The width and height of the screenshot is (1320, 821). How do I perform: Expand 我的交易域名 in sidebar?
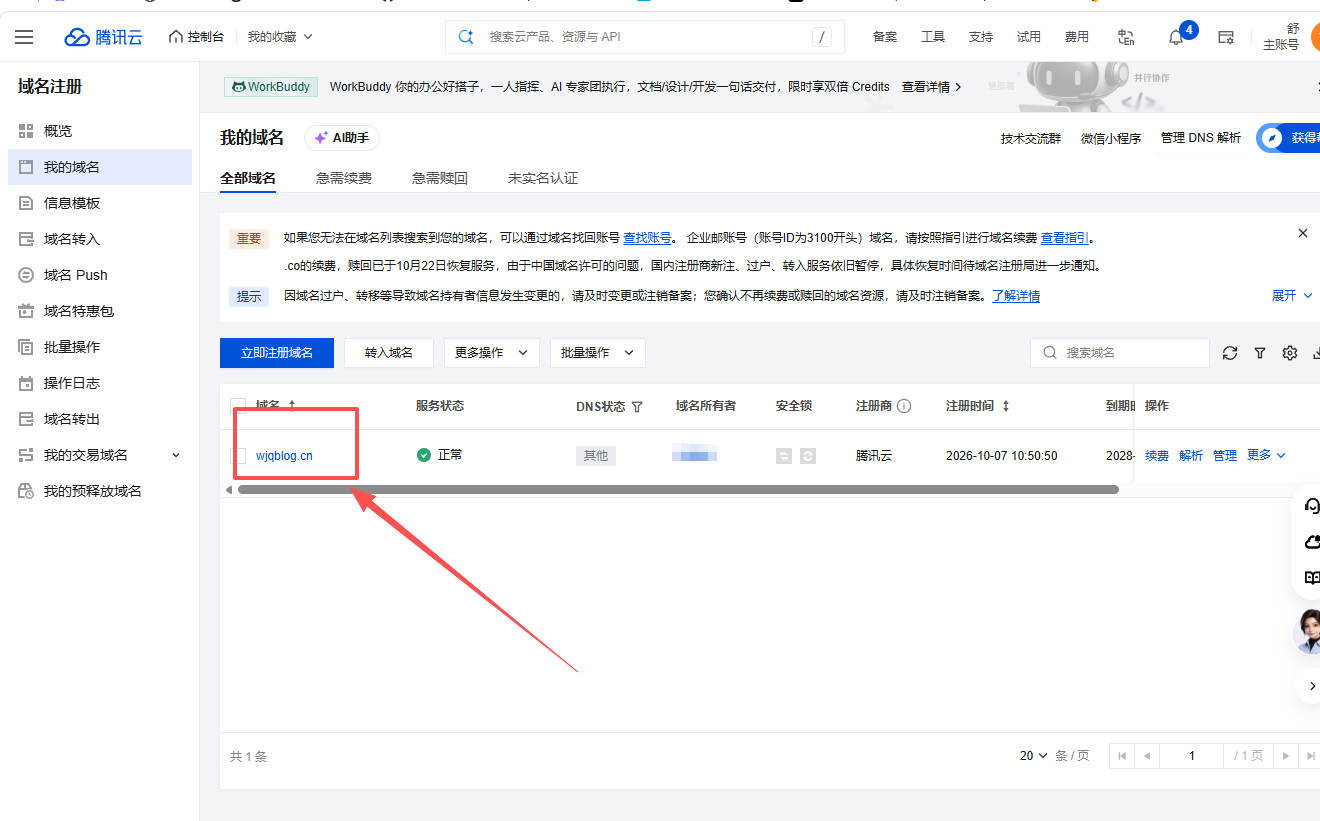pyautogui.click(x=100, y=455)
